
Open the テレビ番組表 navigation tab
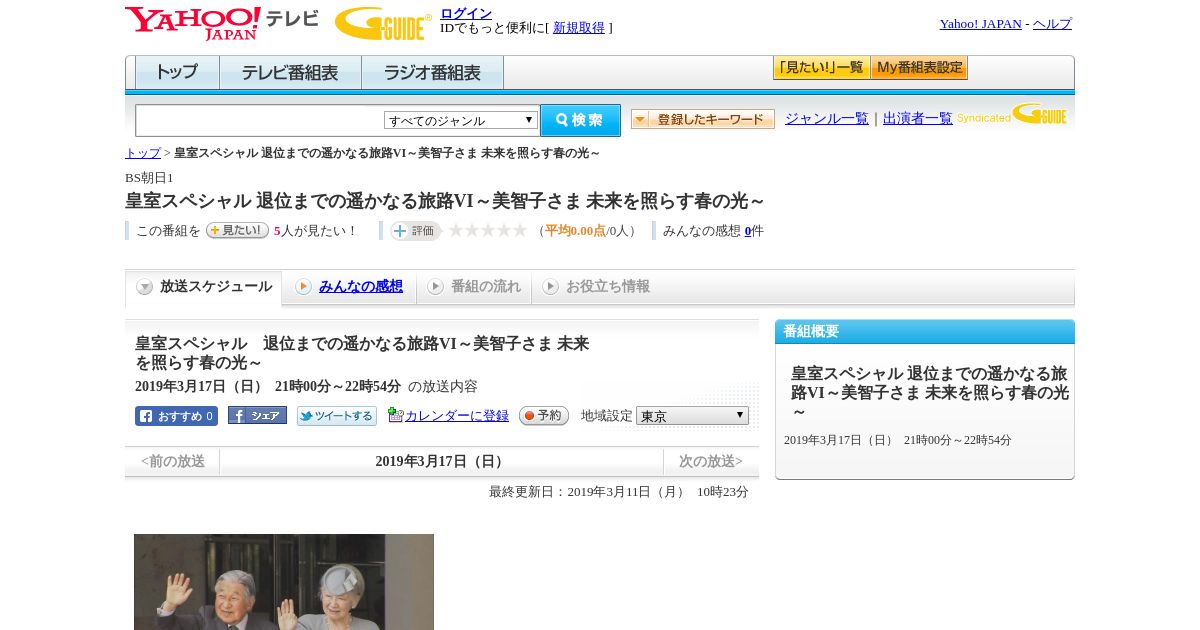290,73
